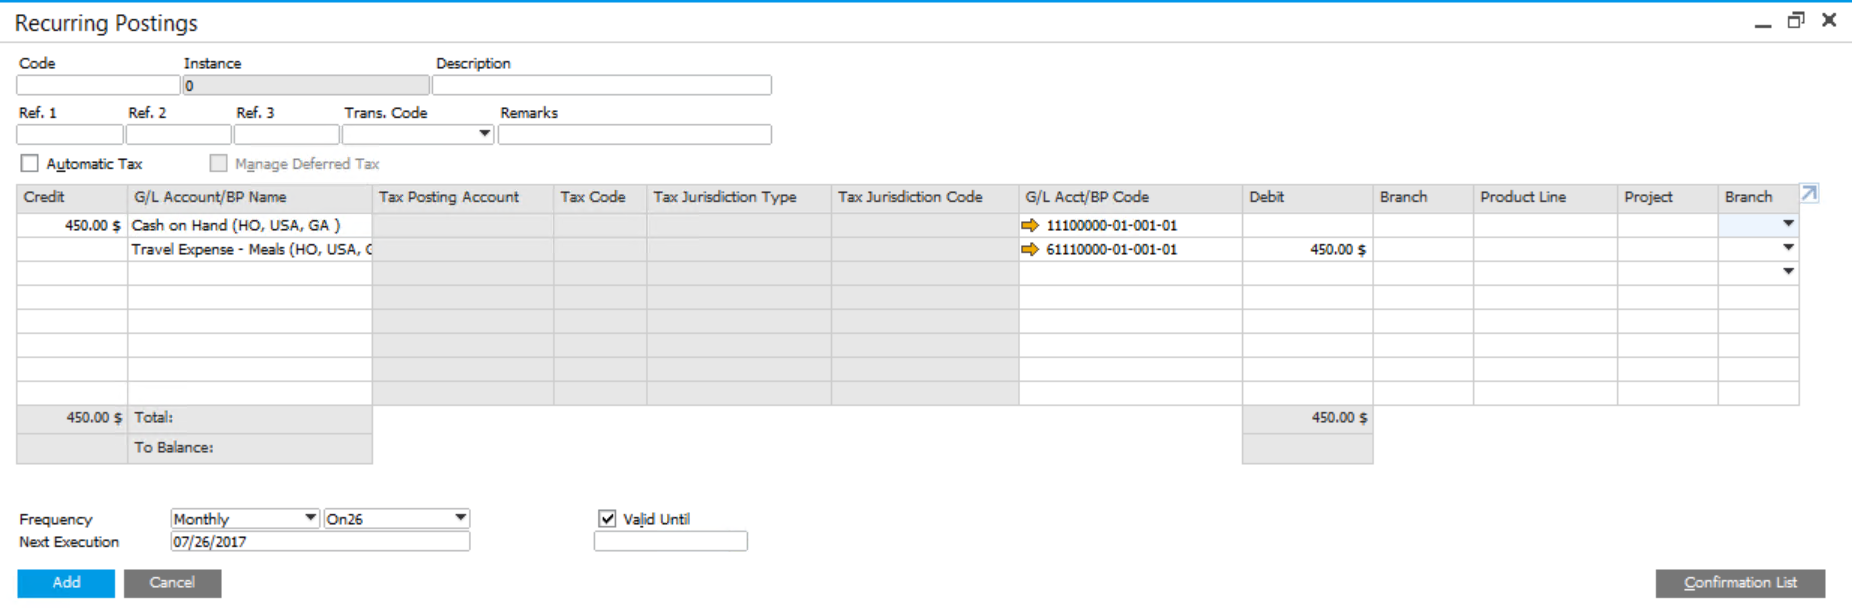
Task: Open the Trans. Code dropdown
Action: (484, 134)
